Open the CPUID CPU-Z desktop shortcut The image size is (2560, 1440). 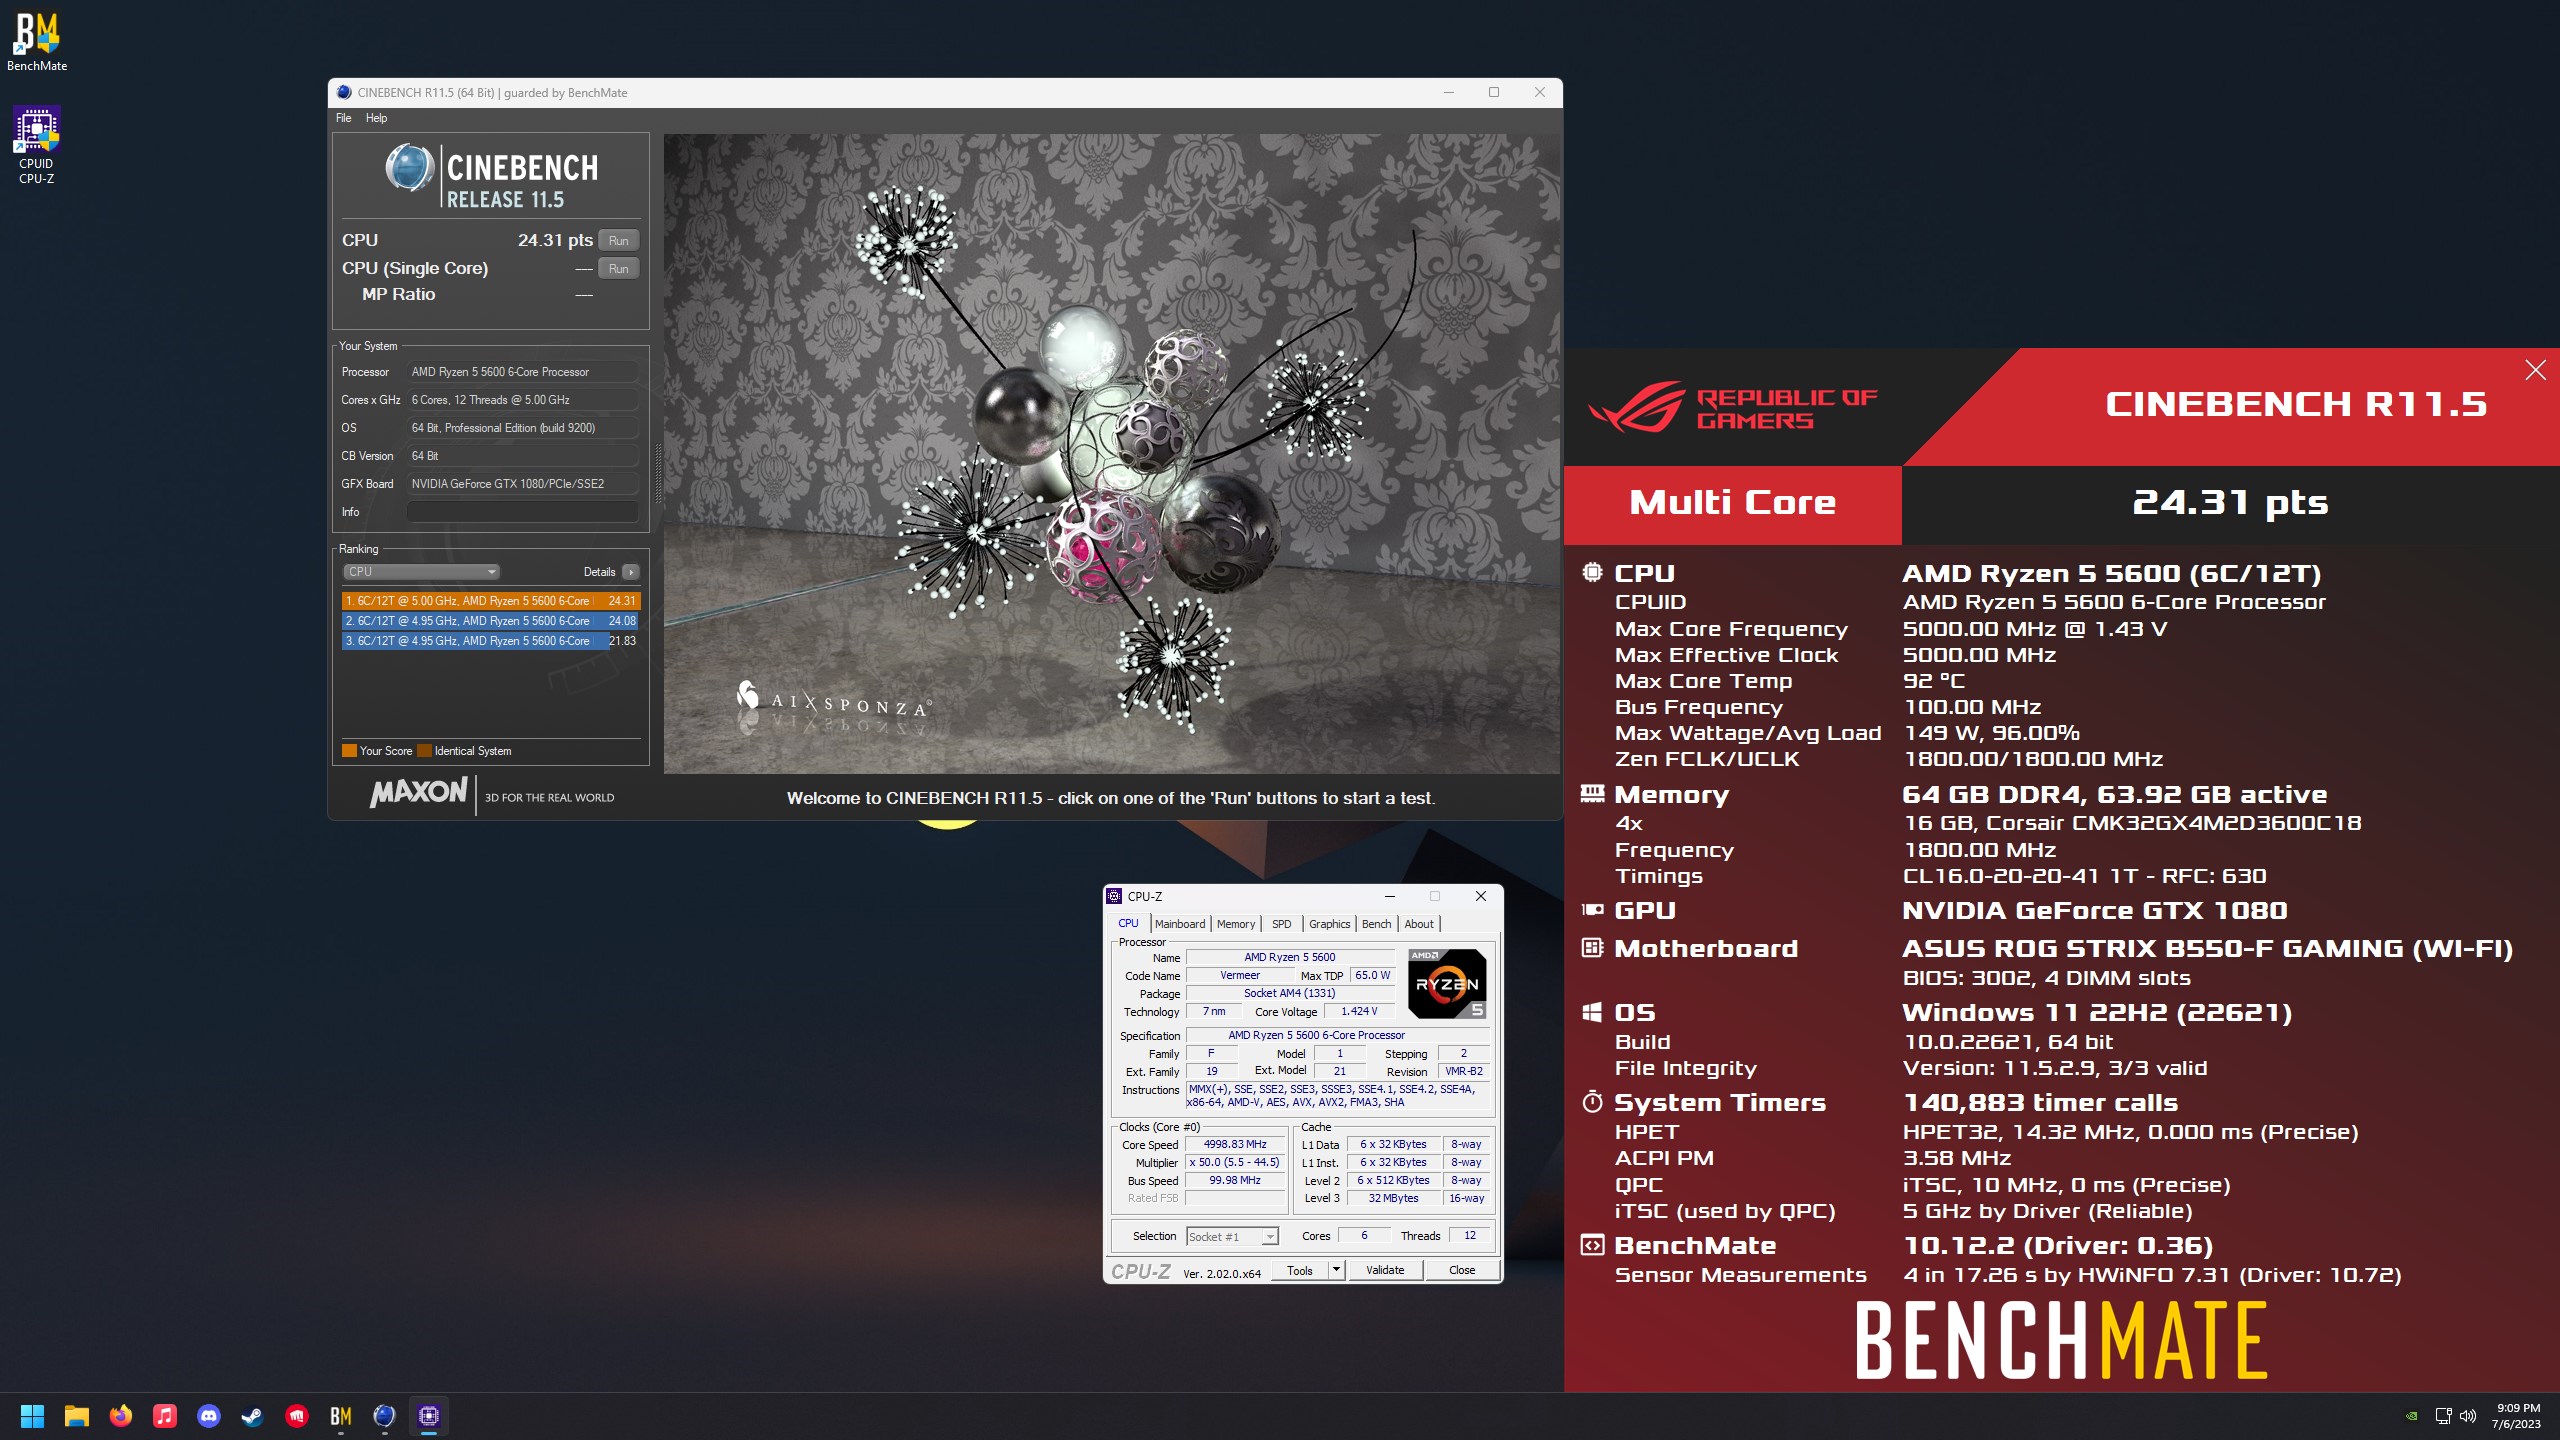coord(37,145)
